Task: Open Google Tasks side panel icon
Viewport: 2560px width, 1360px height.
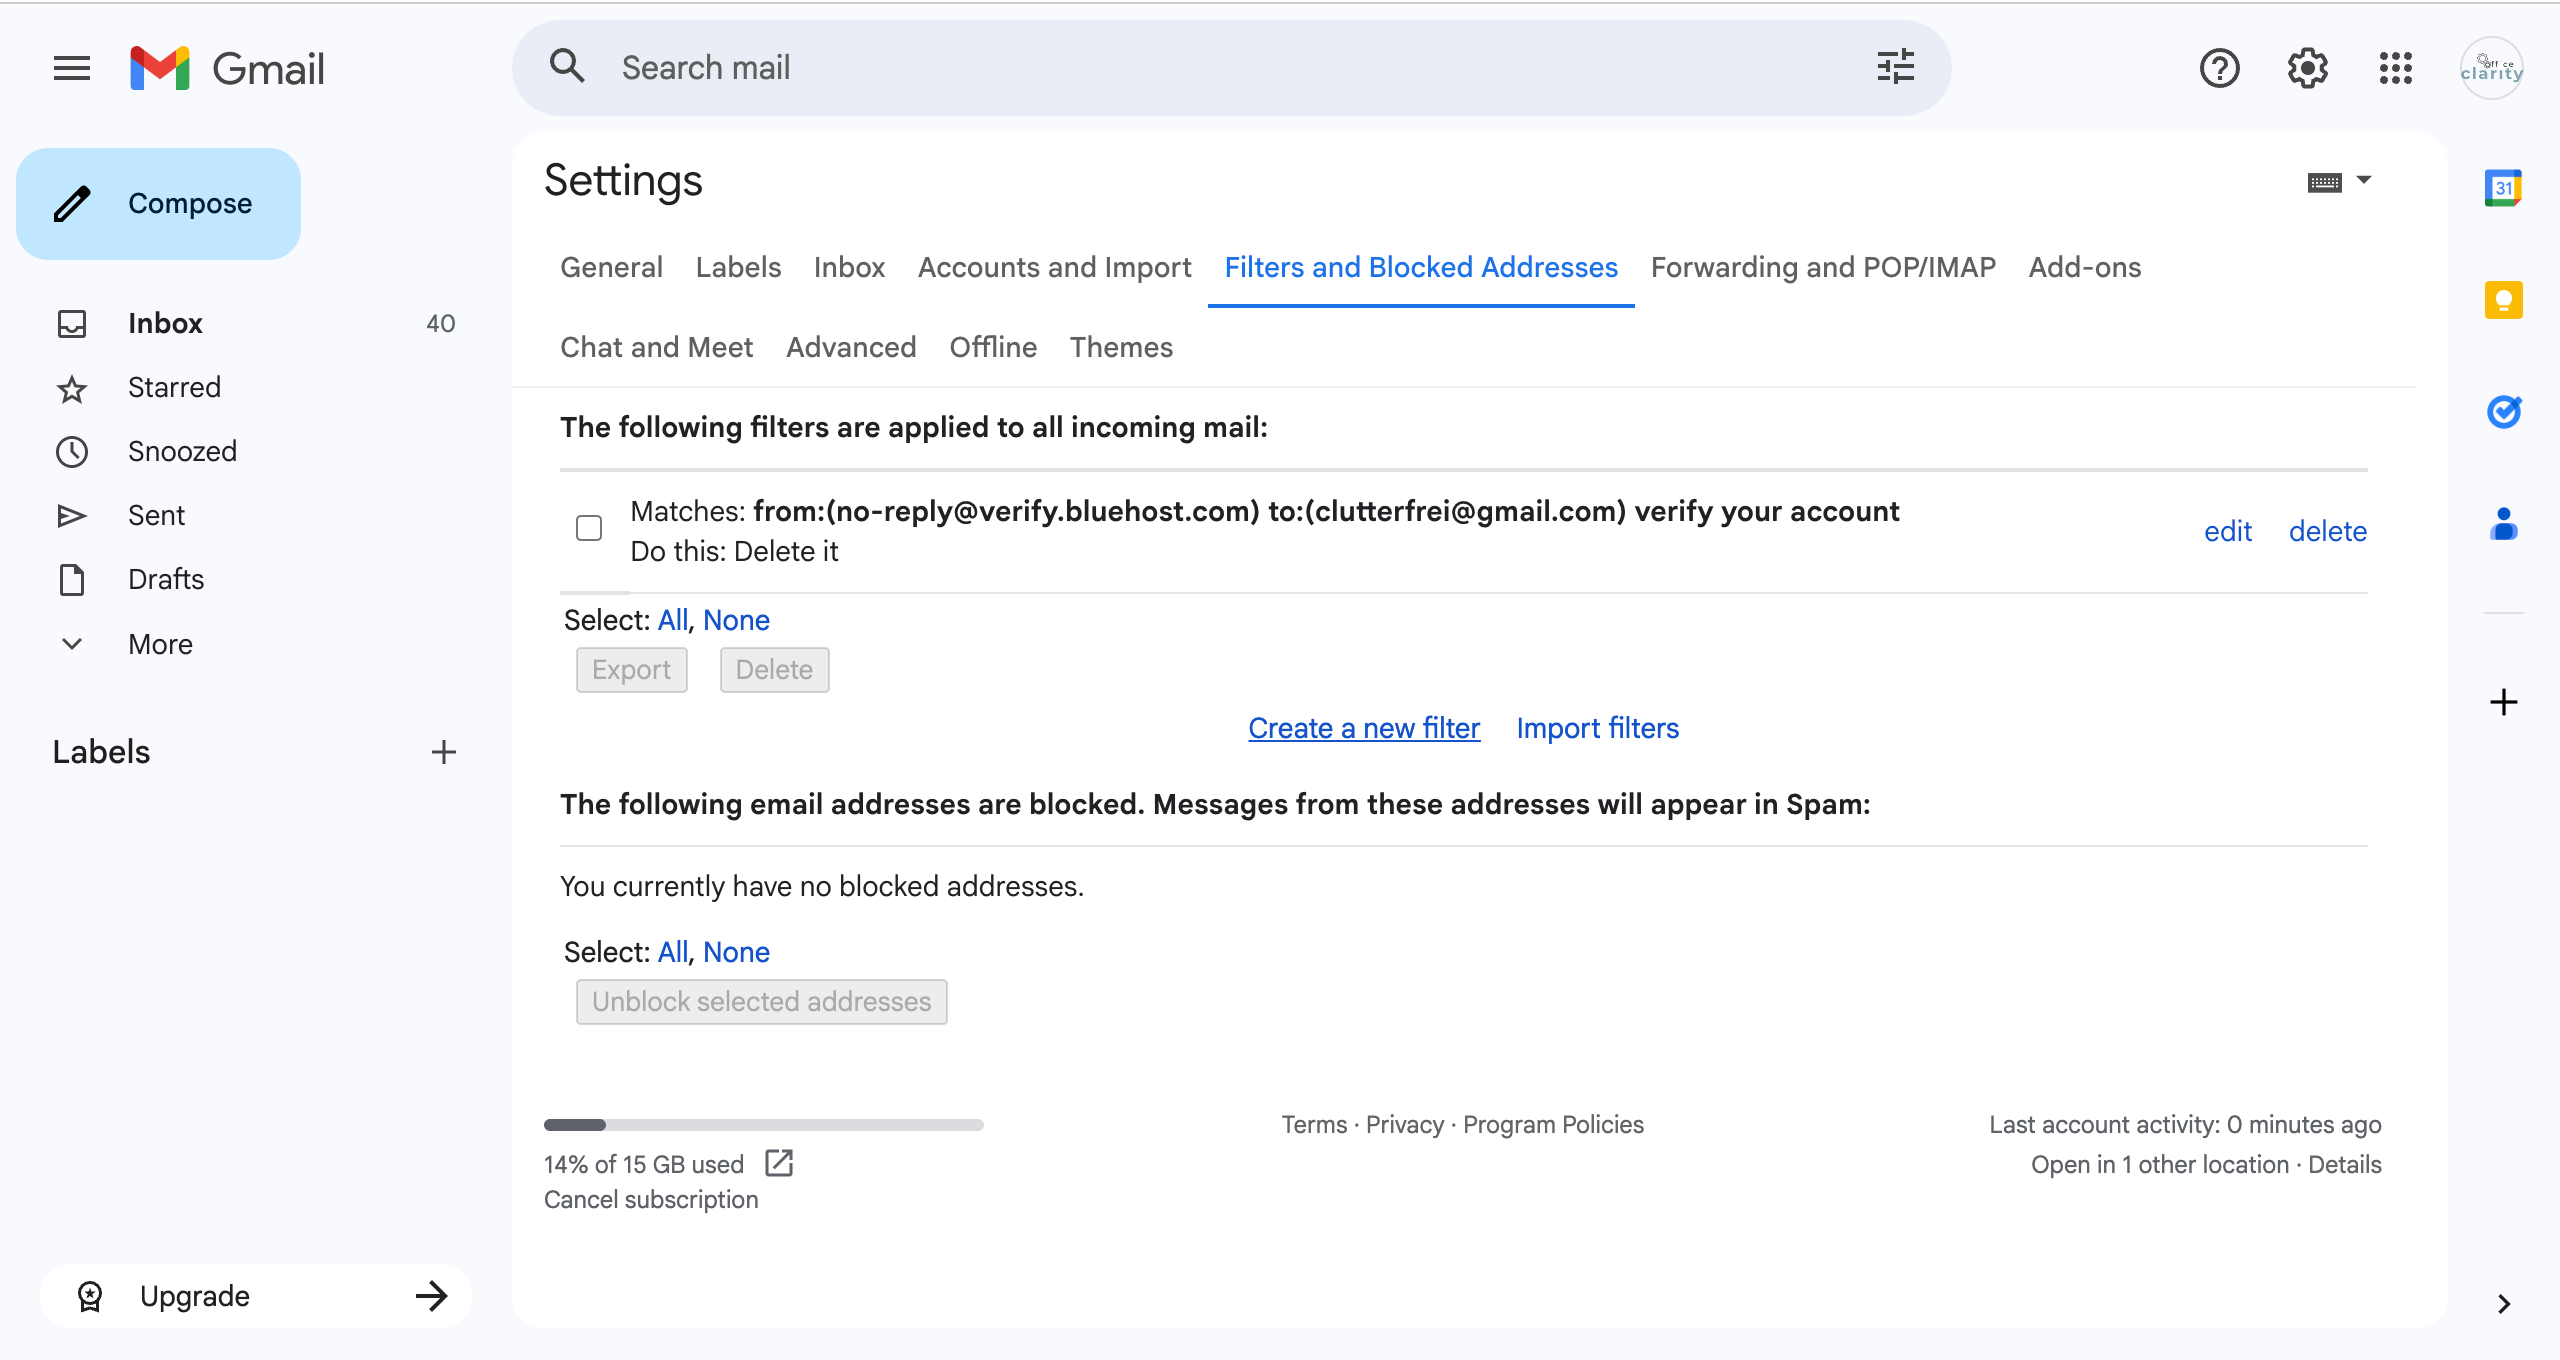Action: click(2503, 412)
